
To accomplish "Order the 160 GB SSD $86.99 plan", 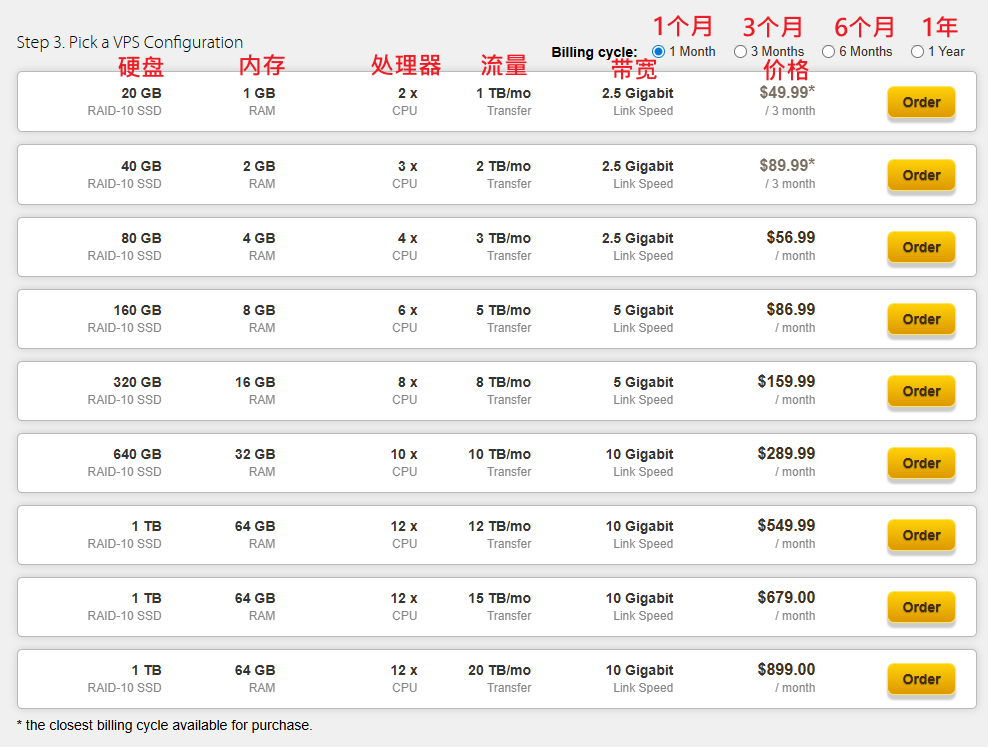I will pyautogui.click(x=920, y=319).
